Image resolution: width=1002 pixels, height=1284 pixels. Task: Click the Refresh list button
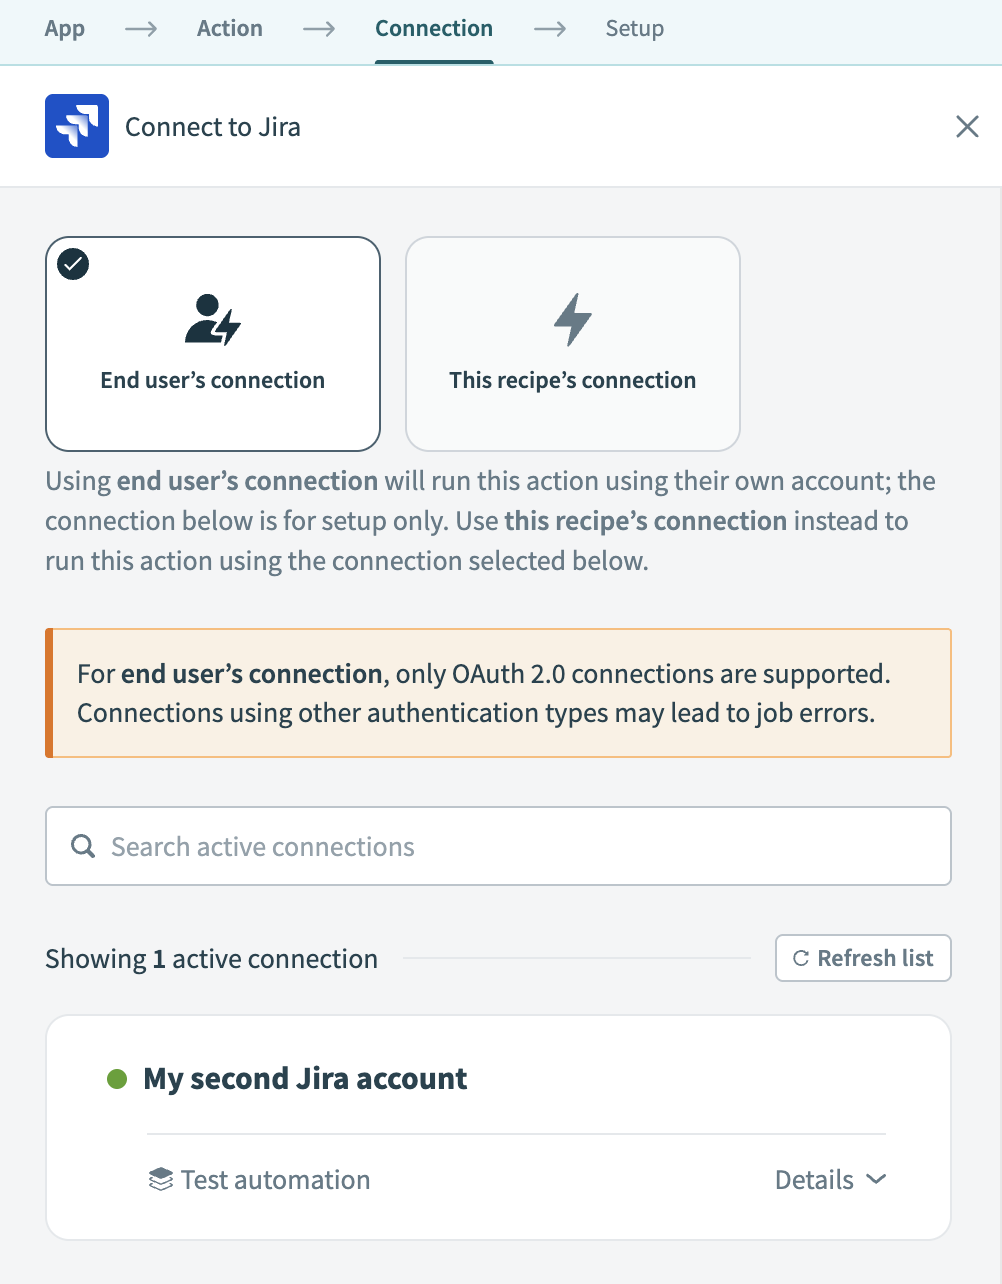coord(863,958)
